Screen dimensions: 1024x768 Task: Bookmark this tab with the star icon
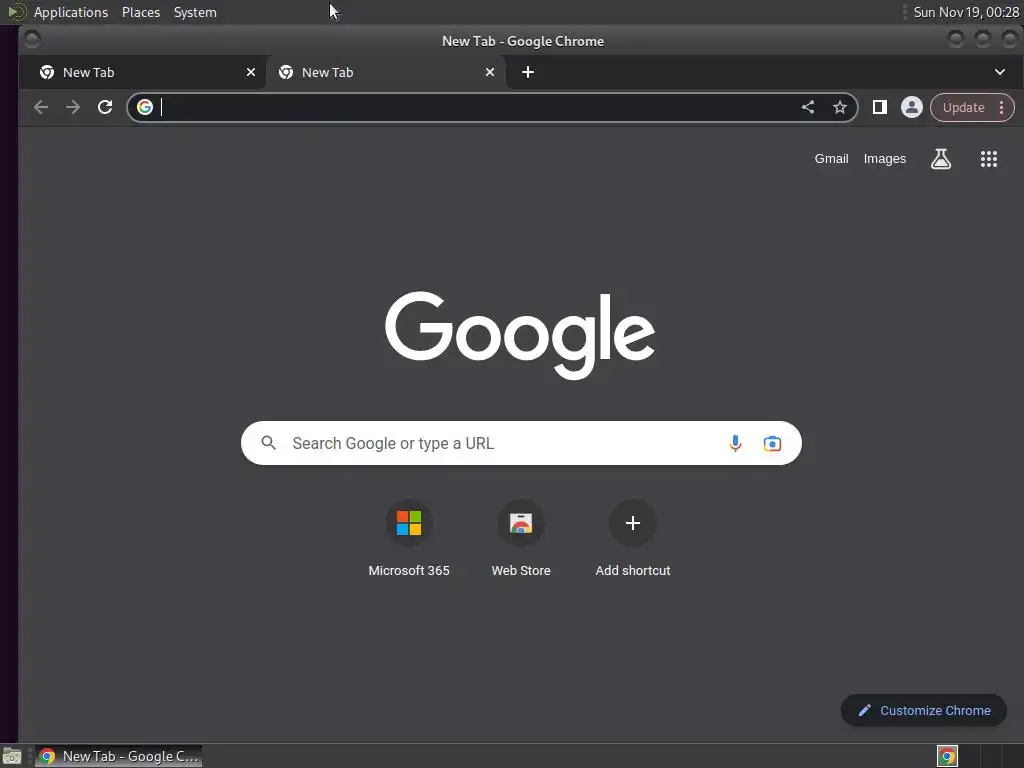click(840, 107)
